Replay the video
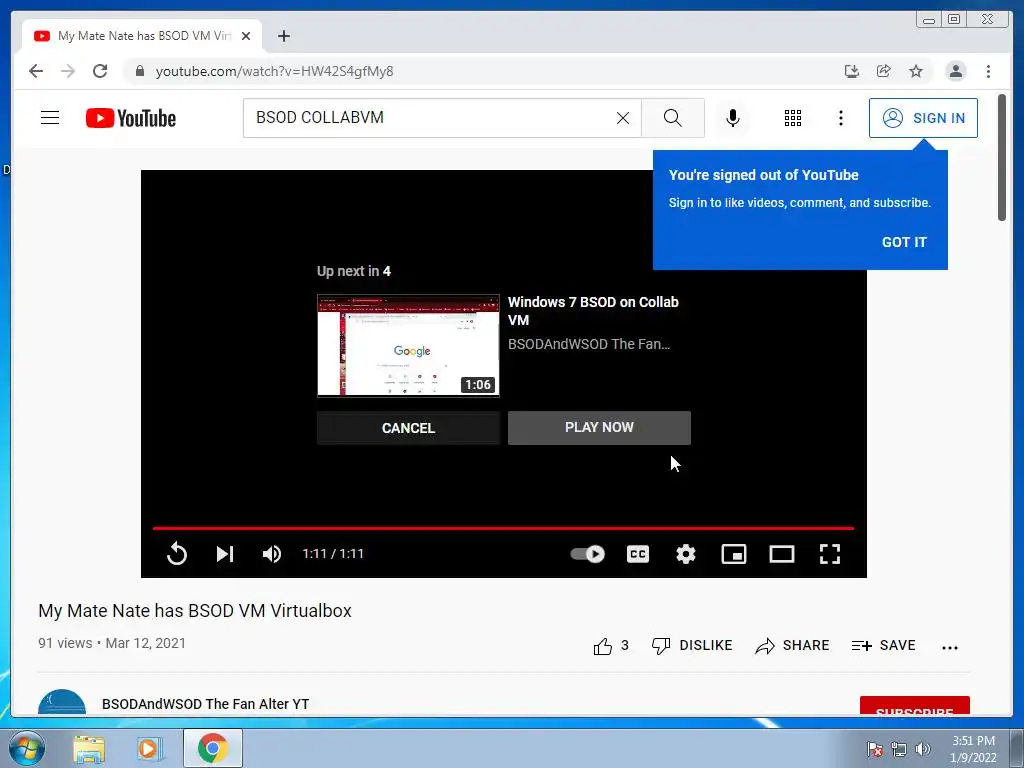 click(x=177, y=554)
